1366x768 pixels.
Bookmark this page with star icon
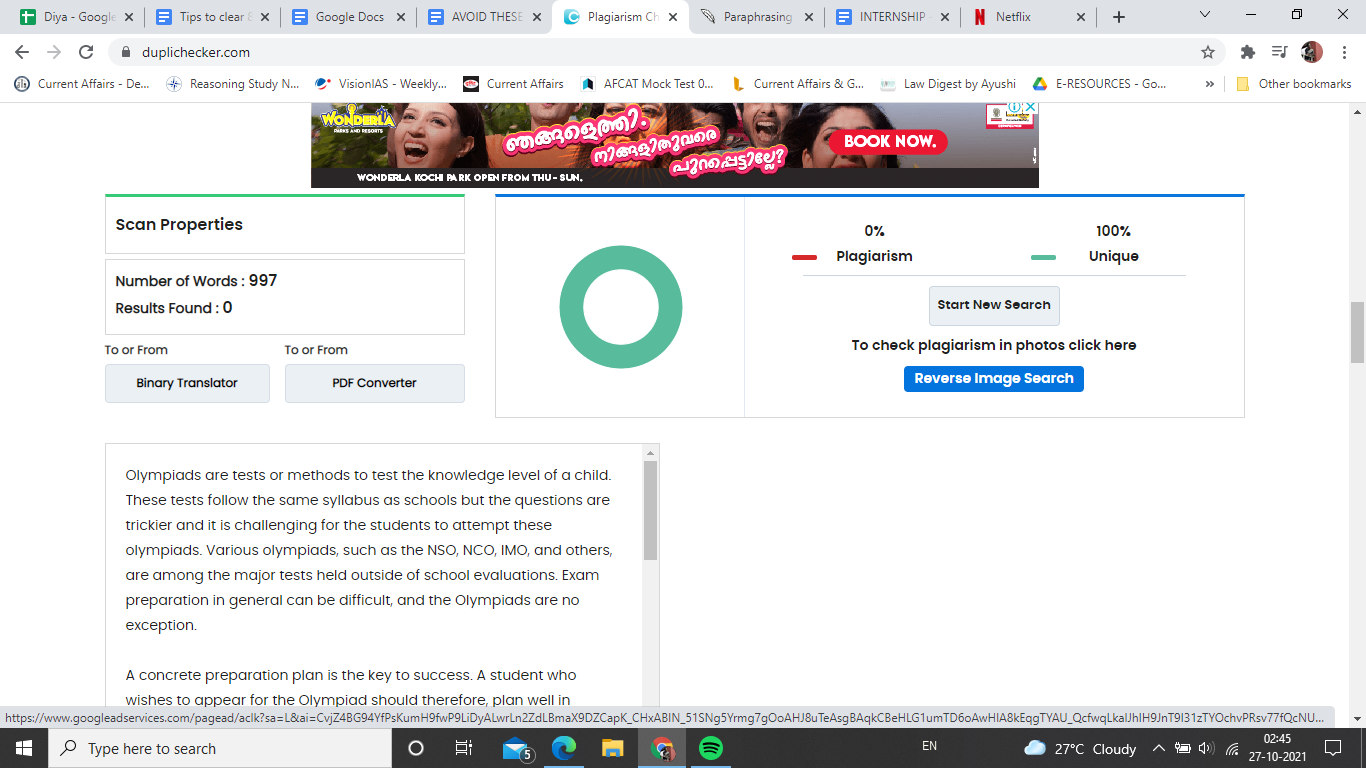point(1208,52)
